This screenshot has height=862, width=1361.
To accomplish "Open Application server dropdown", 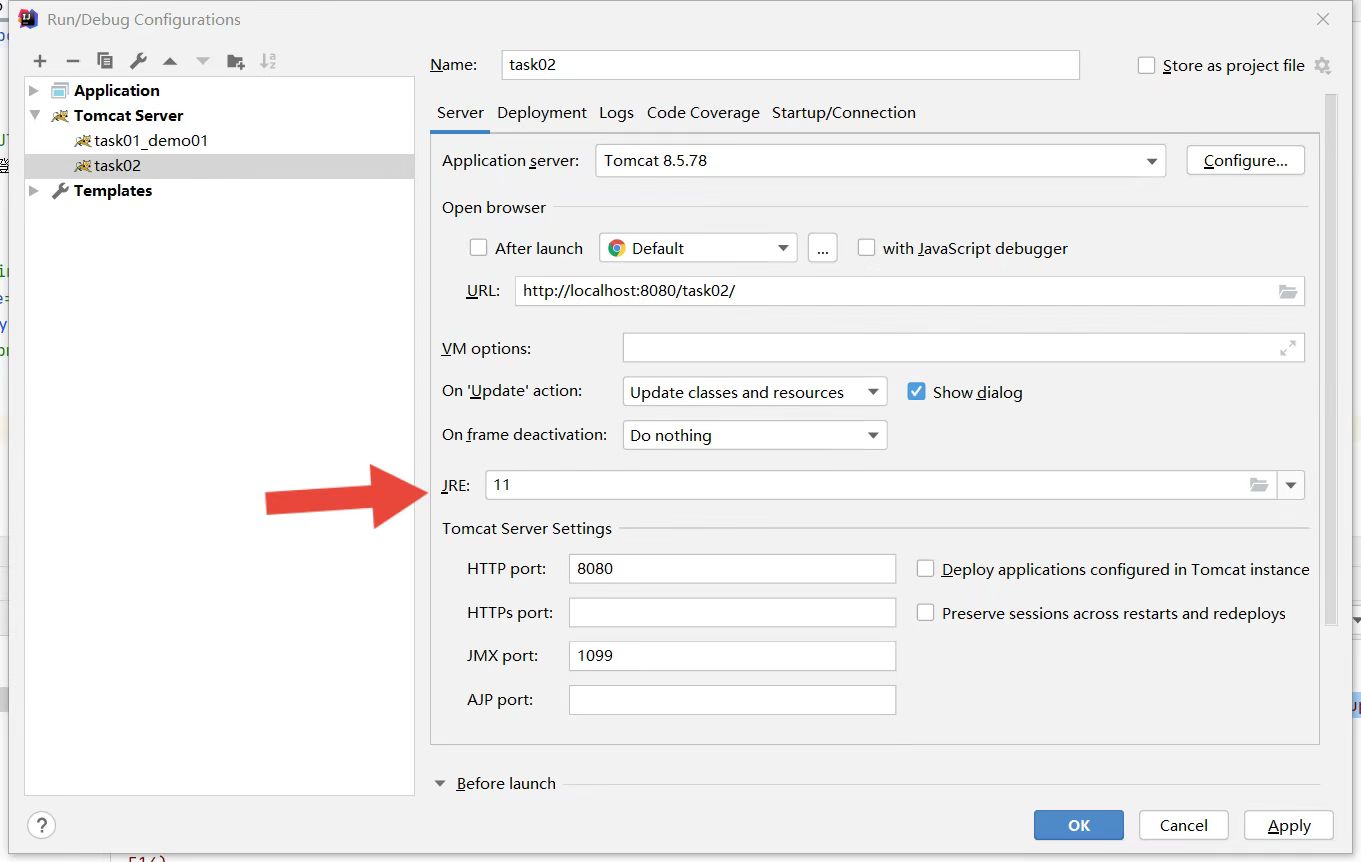I will [880, 160].
